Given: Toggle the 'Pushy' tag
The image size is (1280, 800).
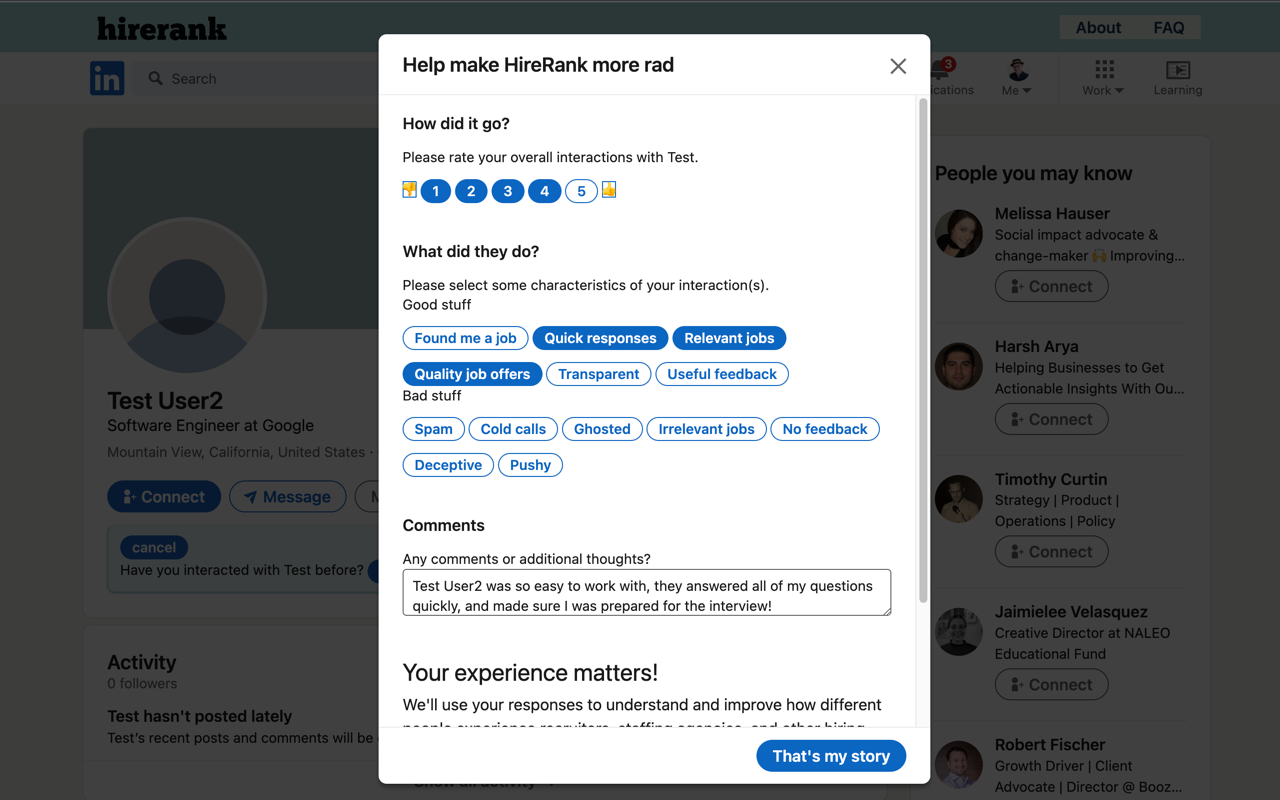Looking at the screenshot, I should [x=530, y=465].
